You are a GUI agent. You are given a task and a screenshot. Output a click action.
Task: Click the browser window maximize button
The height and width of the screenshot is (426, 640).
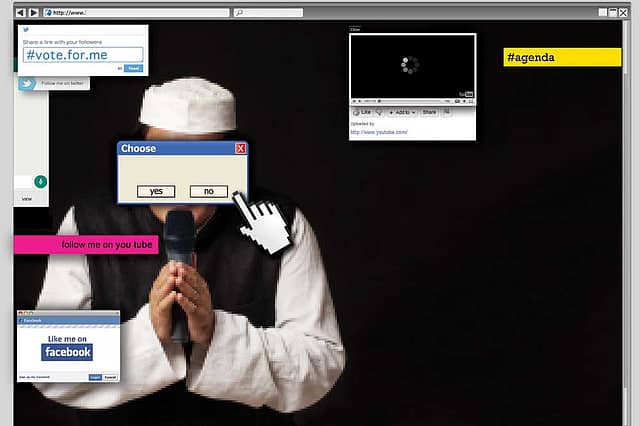pyautogui.click(x=613, y=13)
